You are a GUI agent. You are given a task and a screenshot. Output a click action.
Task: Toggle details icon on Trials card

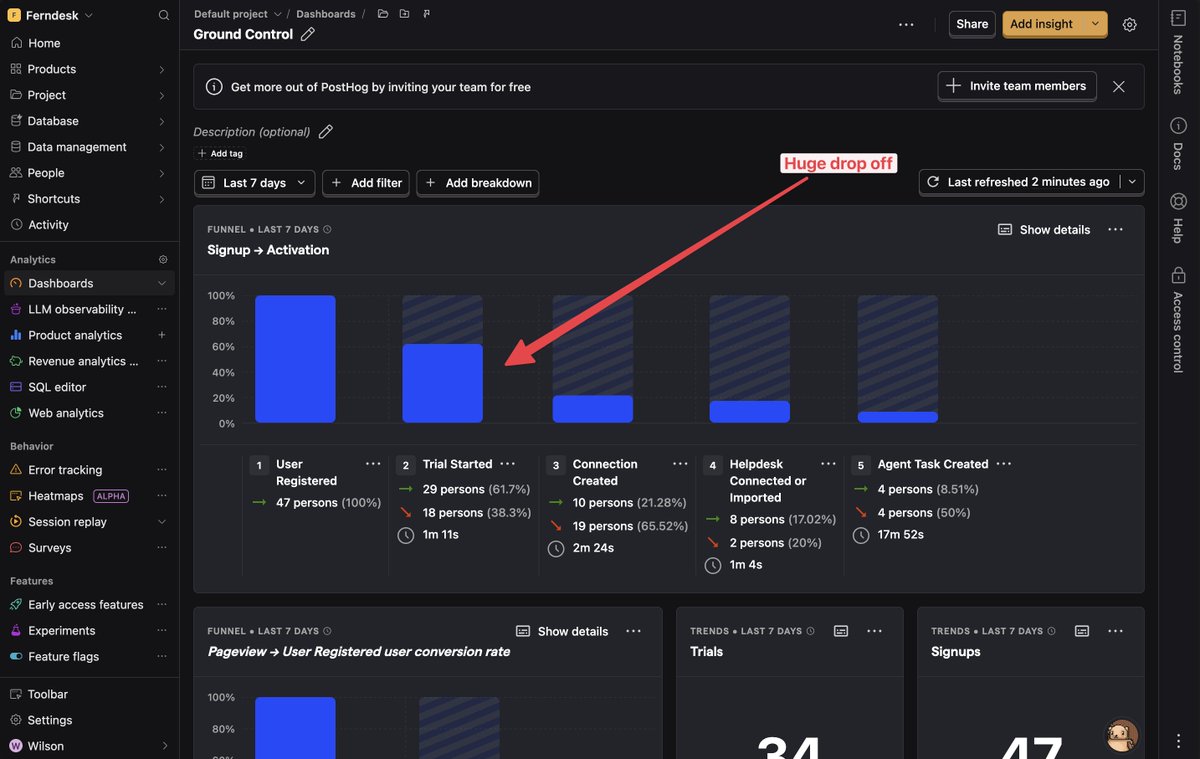point(841,631)
